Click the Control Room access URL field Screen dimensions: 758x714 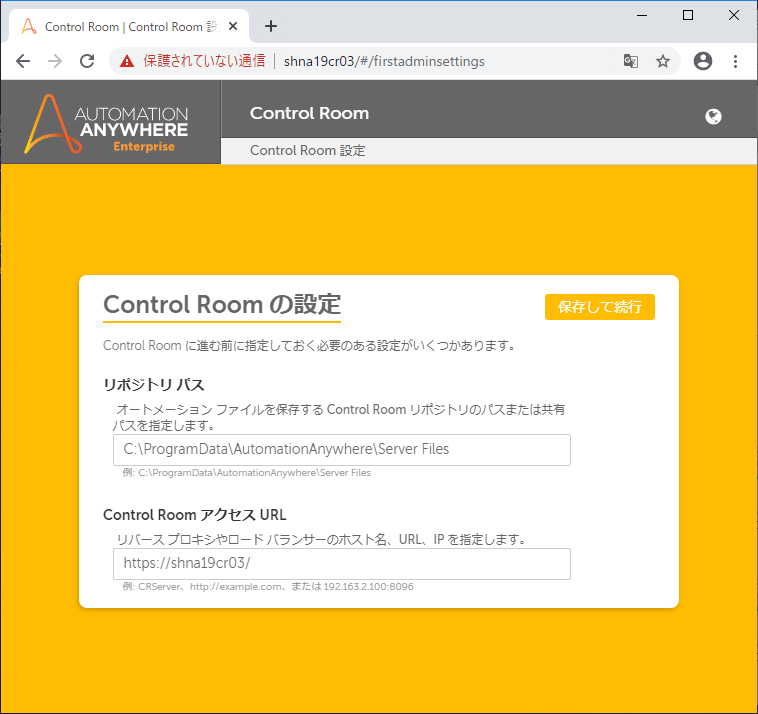(342, 564)
